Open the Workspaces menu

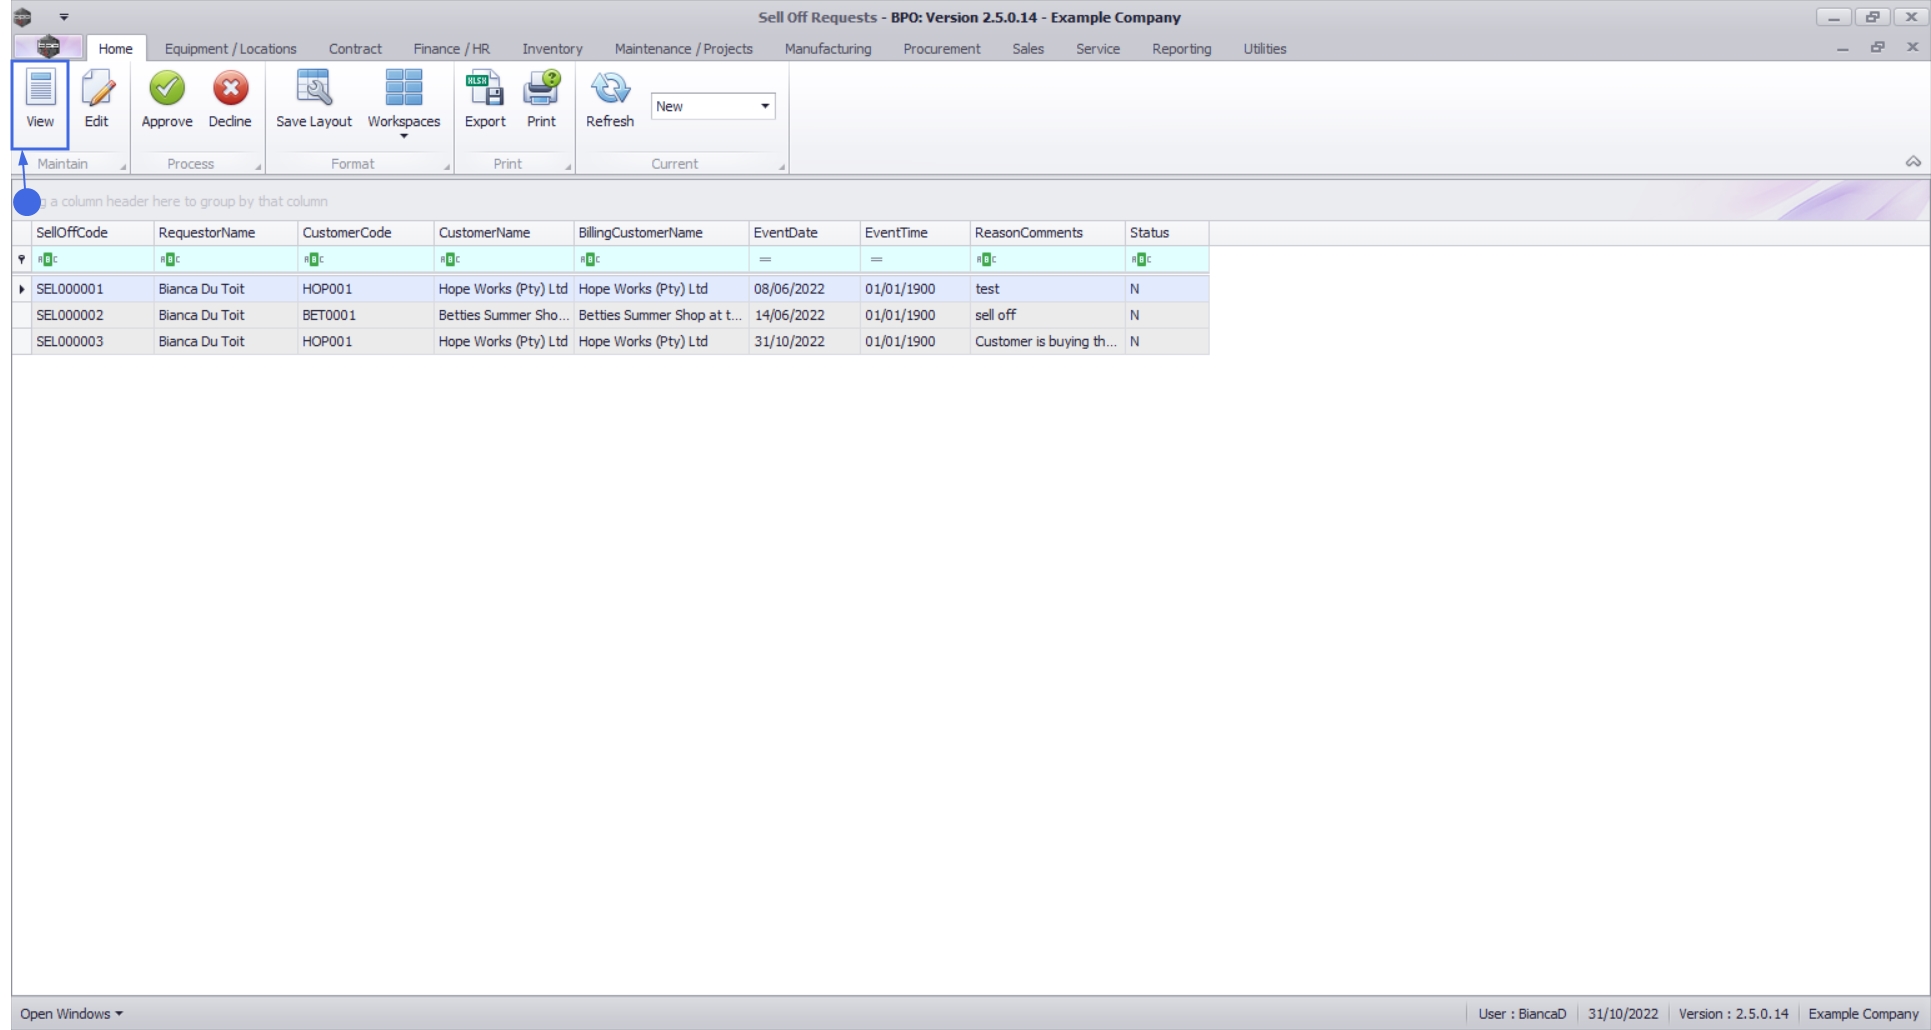[x=404, y=103]
